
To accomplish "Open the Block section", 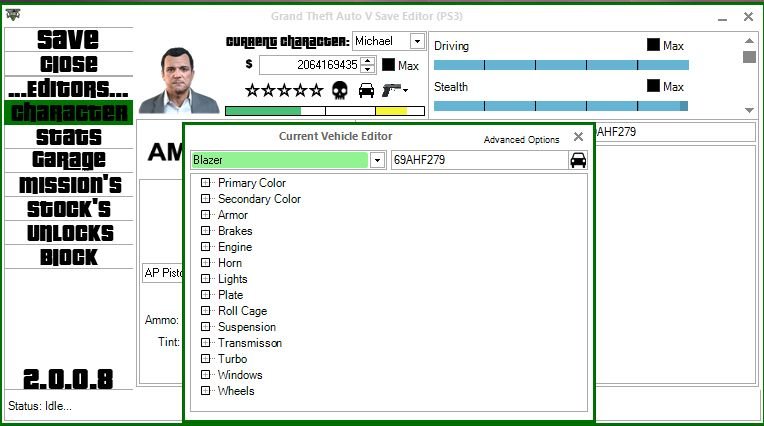I will pos(69,257).
